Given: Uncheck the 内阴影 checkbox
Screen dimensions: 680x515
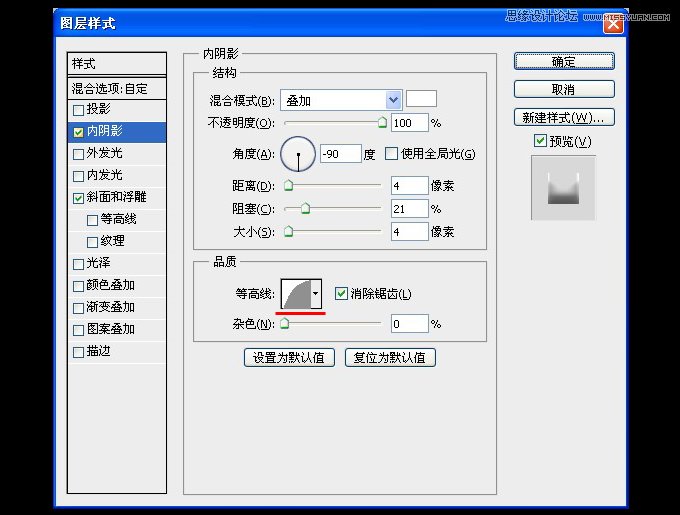Looking at the screenshot, I should coord(78,132).
